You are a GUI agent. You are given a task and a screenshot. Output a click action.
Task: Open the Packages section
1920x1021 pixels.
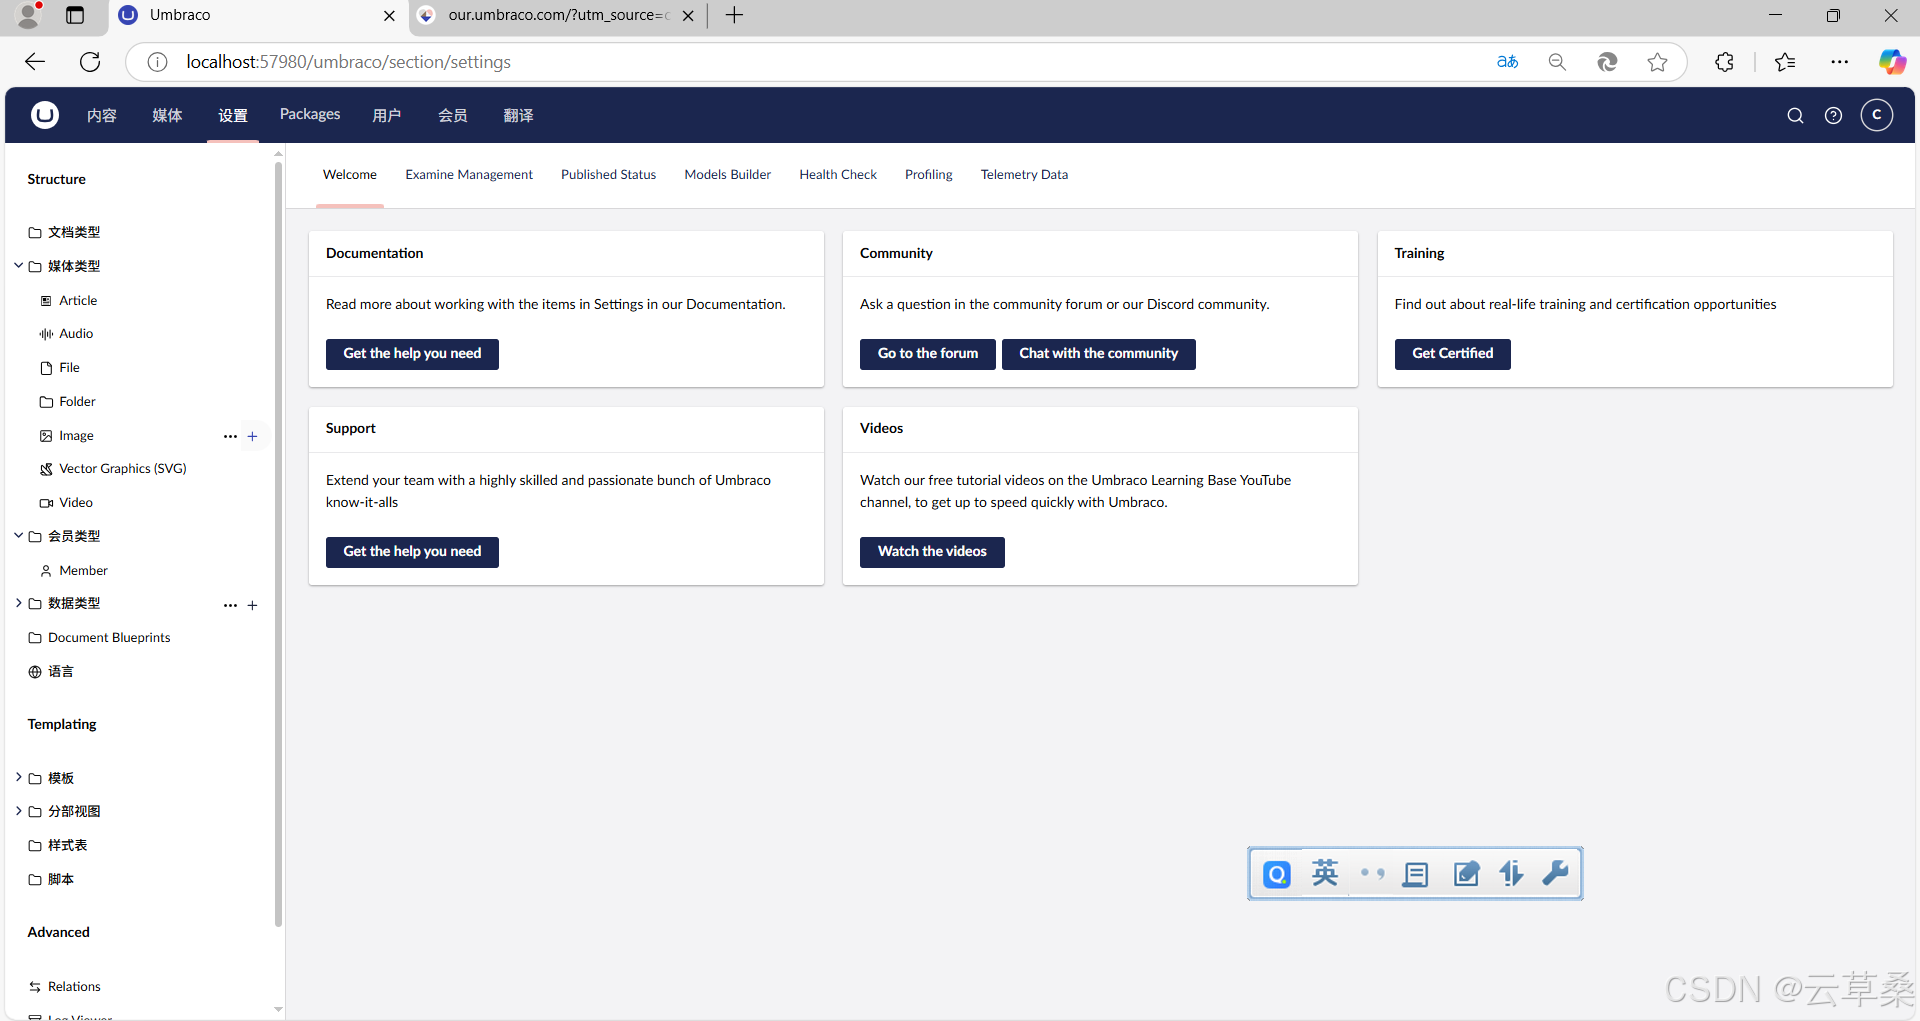point(310,115)
